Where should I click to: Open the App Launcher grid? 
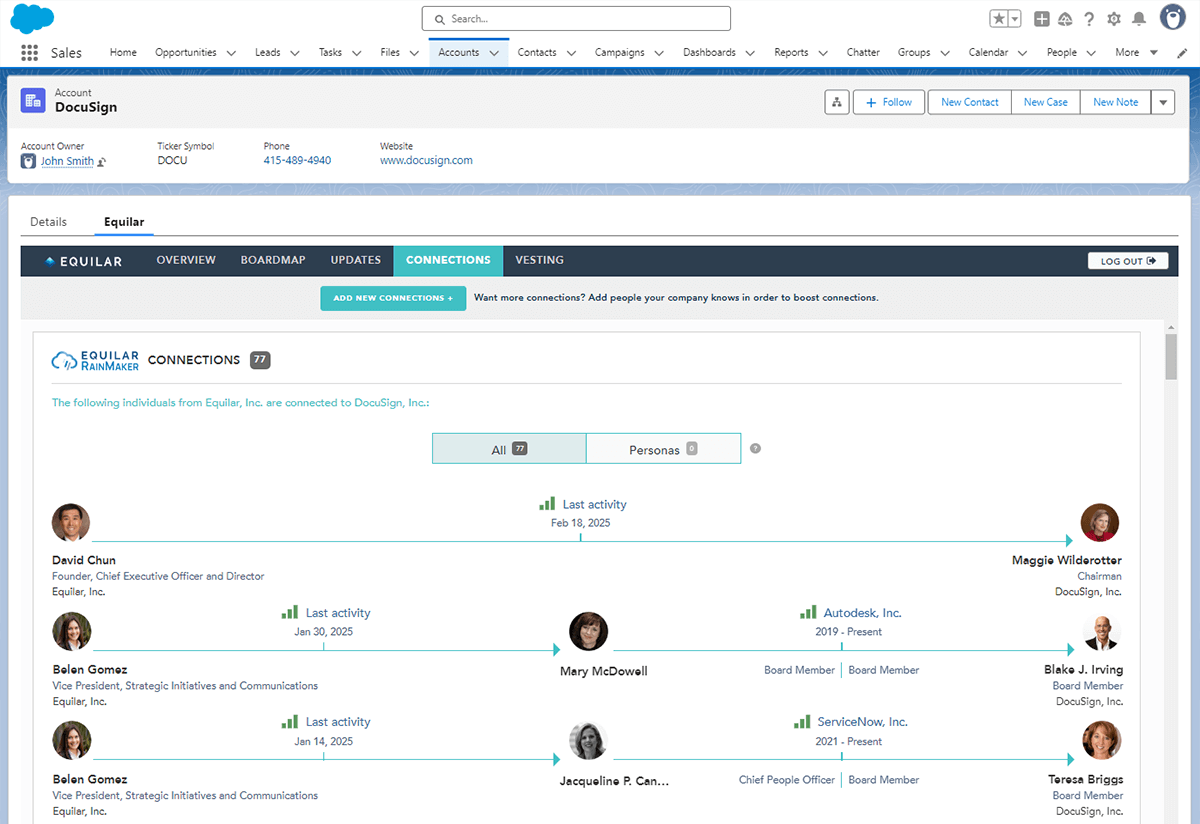(x=29, y=53)
